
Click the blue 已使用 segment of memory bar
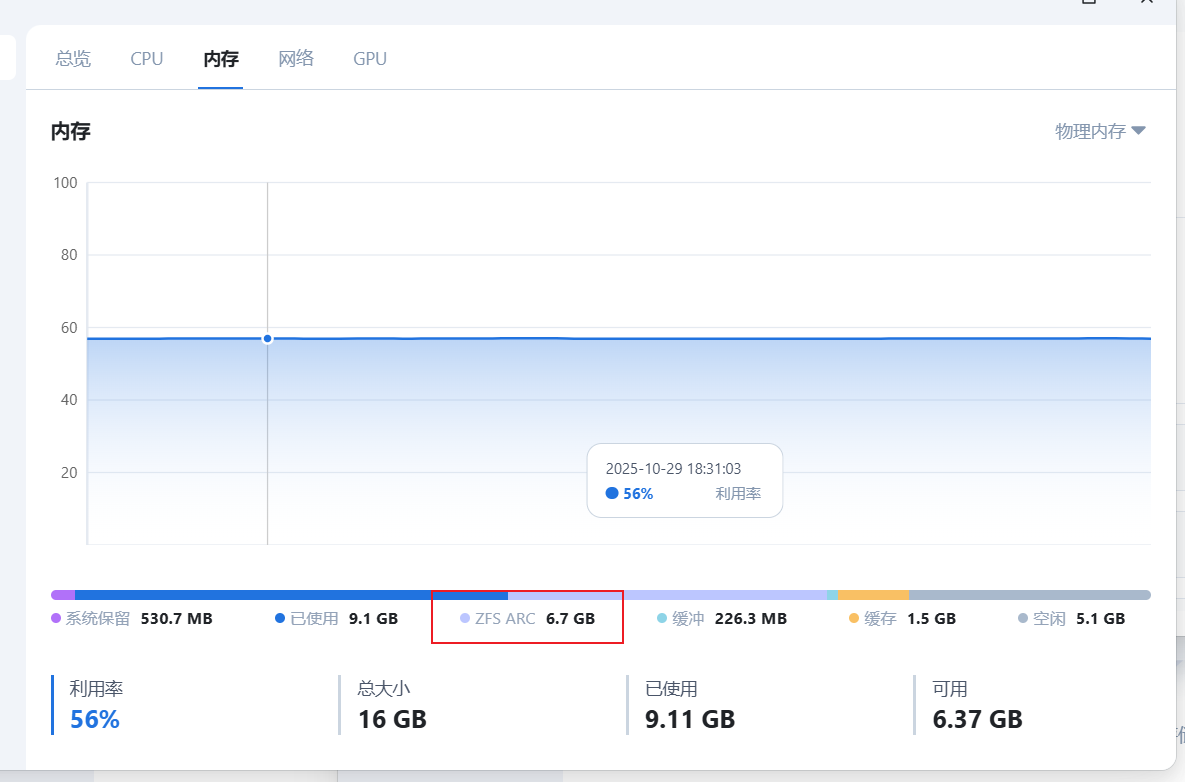tap(290, 595)
